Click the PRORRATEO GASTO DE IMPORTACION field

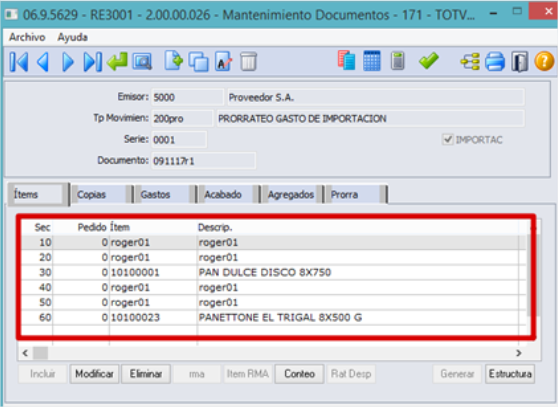click(370, 118)
